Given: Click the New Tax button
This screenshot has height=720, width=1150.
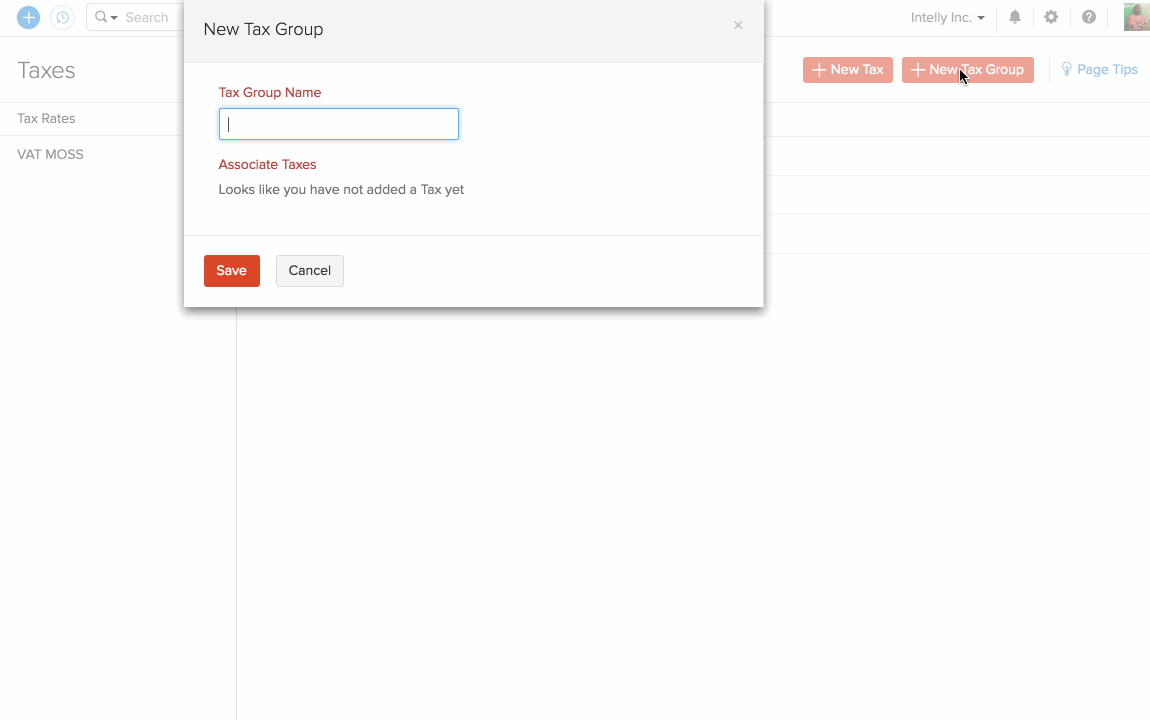Looking at the screenshot, I should coord(847,69).
